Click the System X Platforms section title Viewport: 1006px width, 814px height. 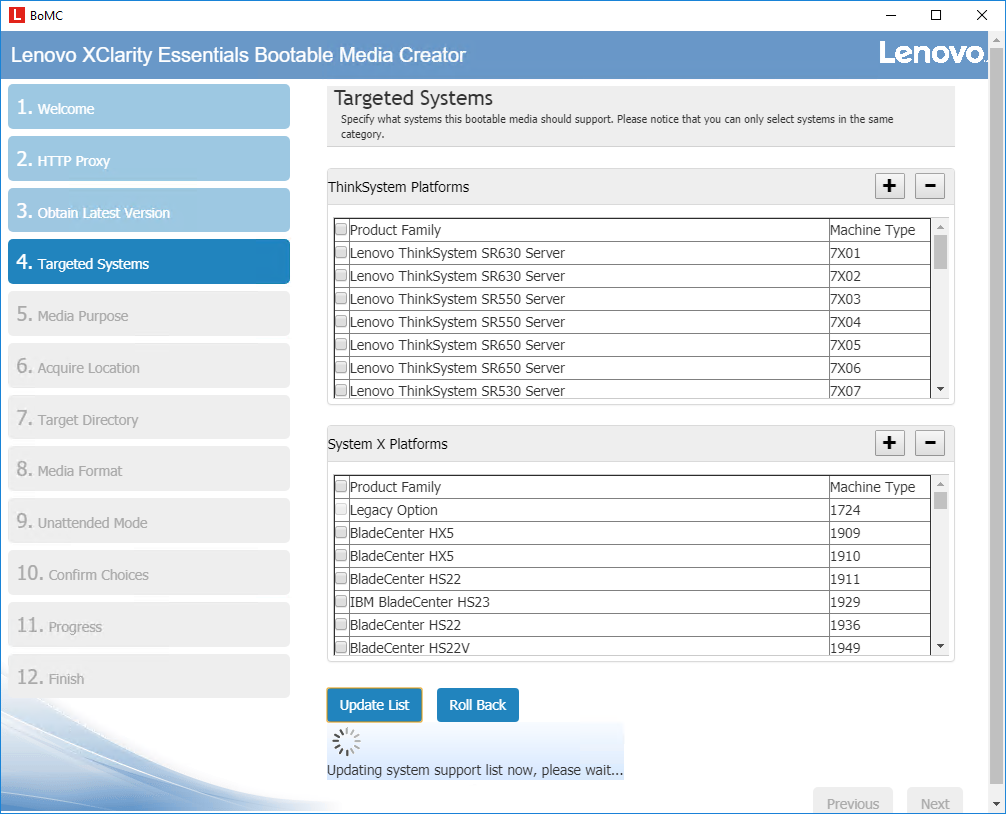388,444
